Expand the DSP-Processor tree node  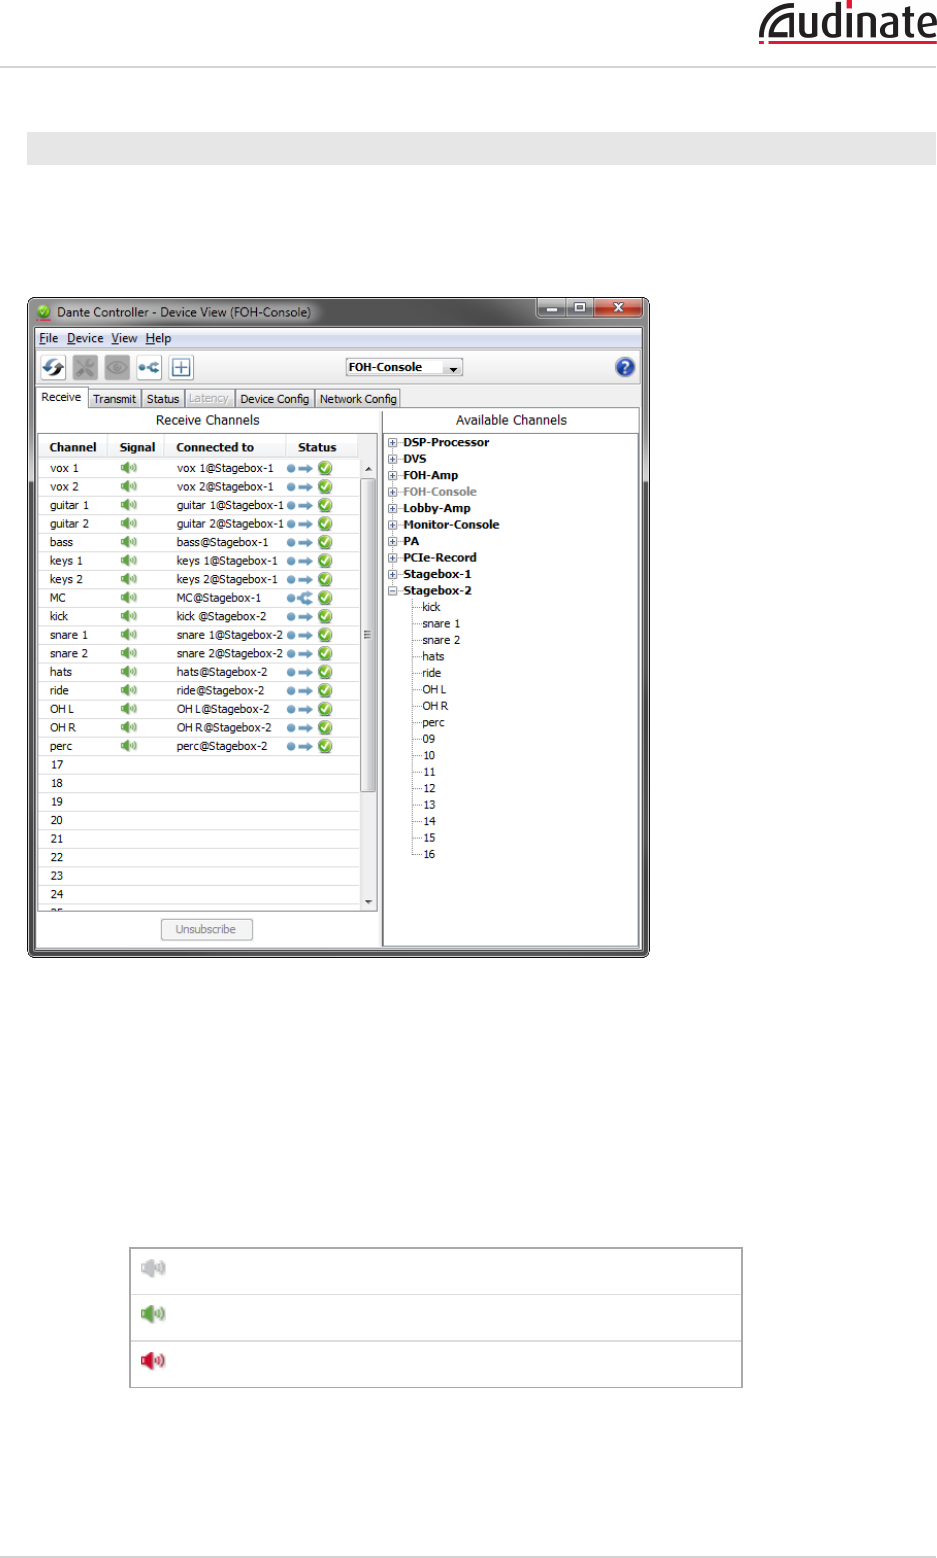pos(393,443)
